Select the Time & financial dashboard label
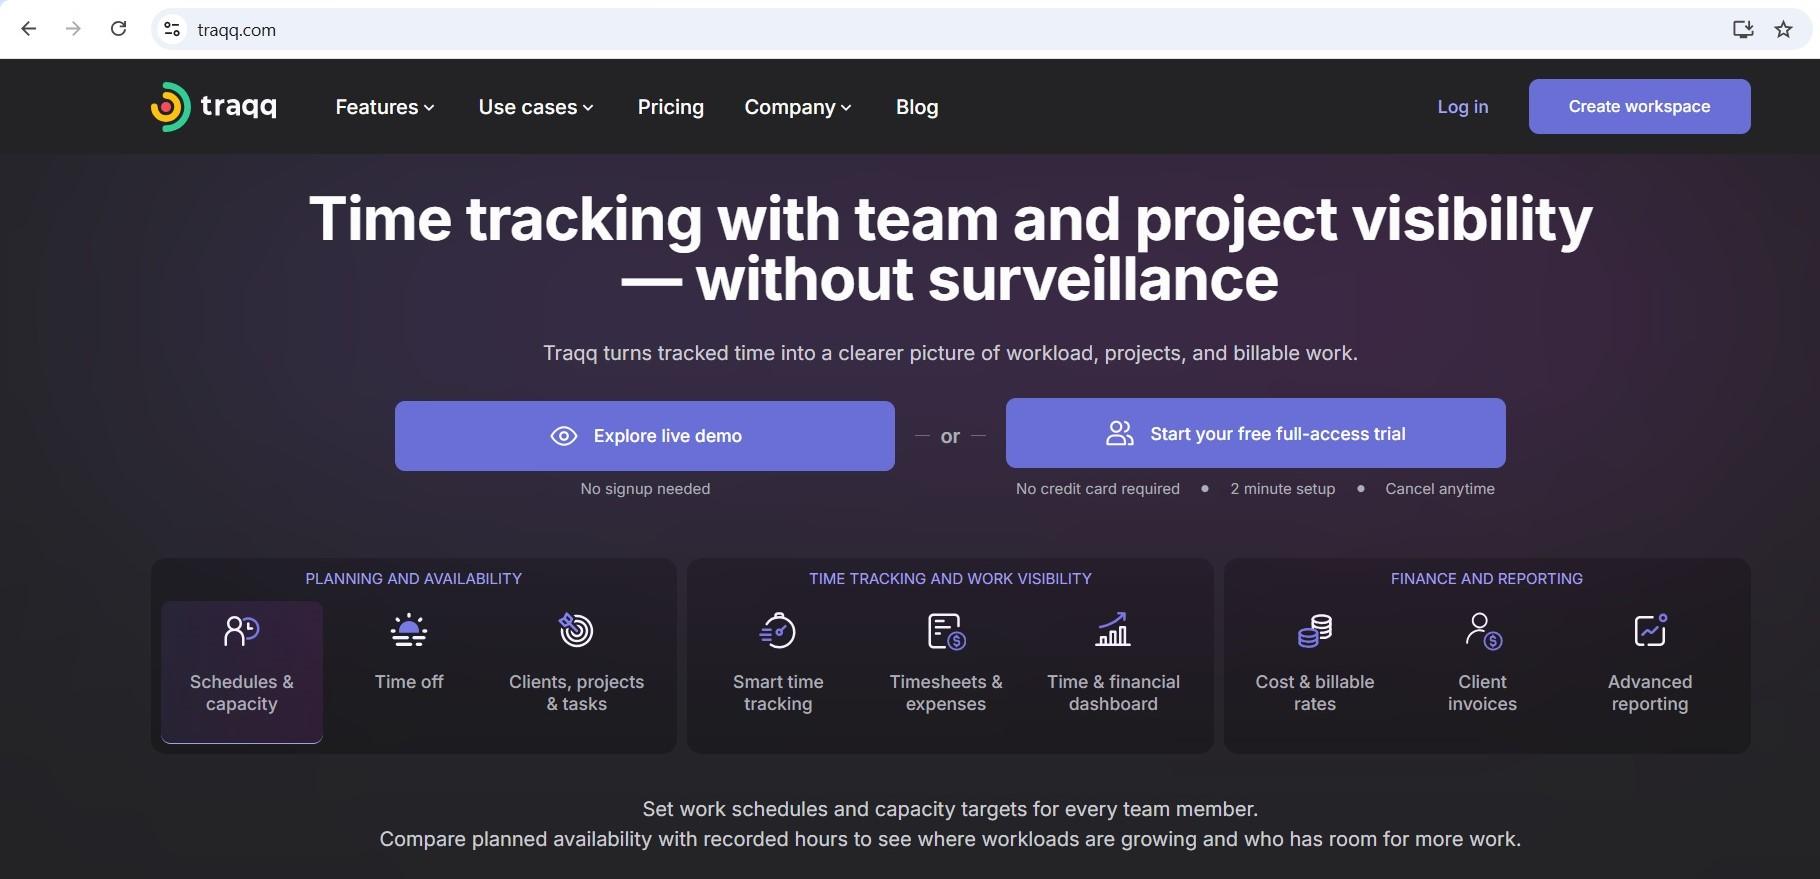 [1113, 693]
